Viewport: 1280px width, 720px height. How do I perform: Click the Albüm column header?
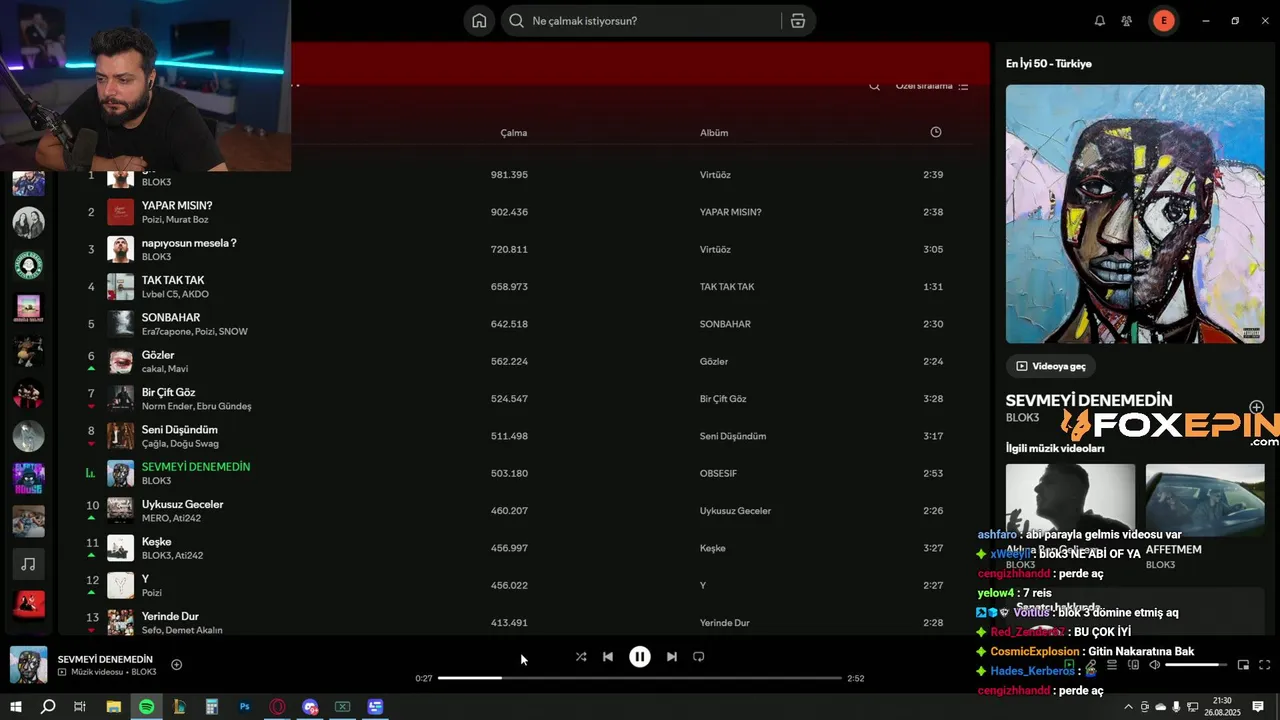coord(714,133)
